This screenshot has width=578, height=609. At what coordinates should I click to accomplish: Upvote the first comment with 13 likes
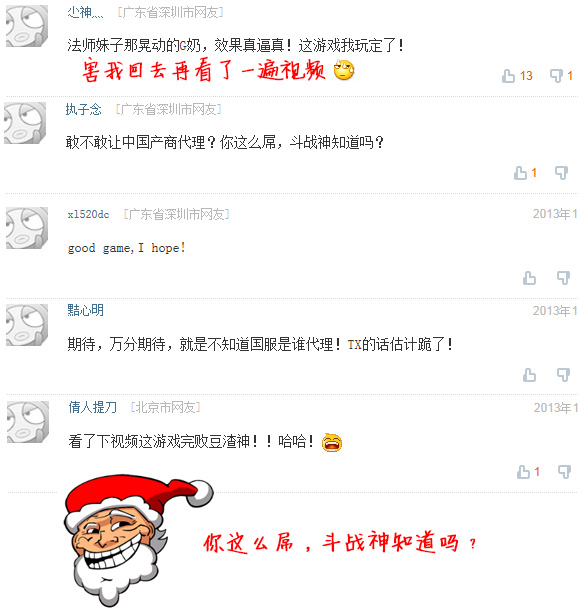(508, 76)
